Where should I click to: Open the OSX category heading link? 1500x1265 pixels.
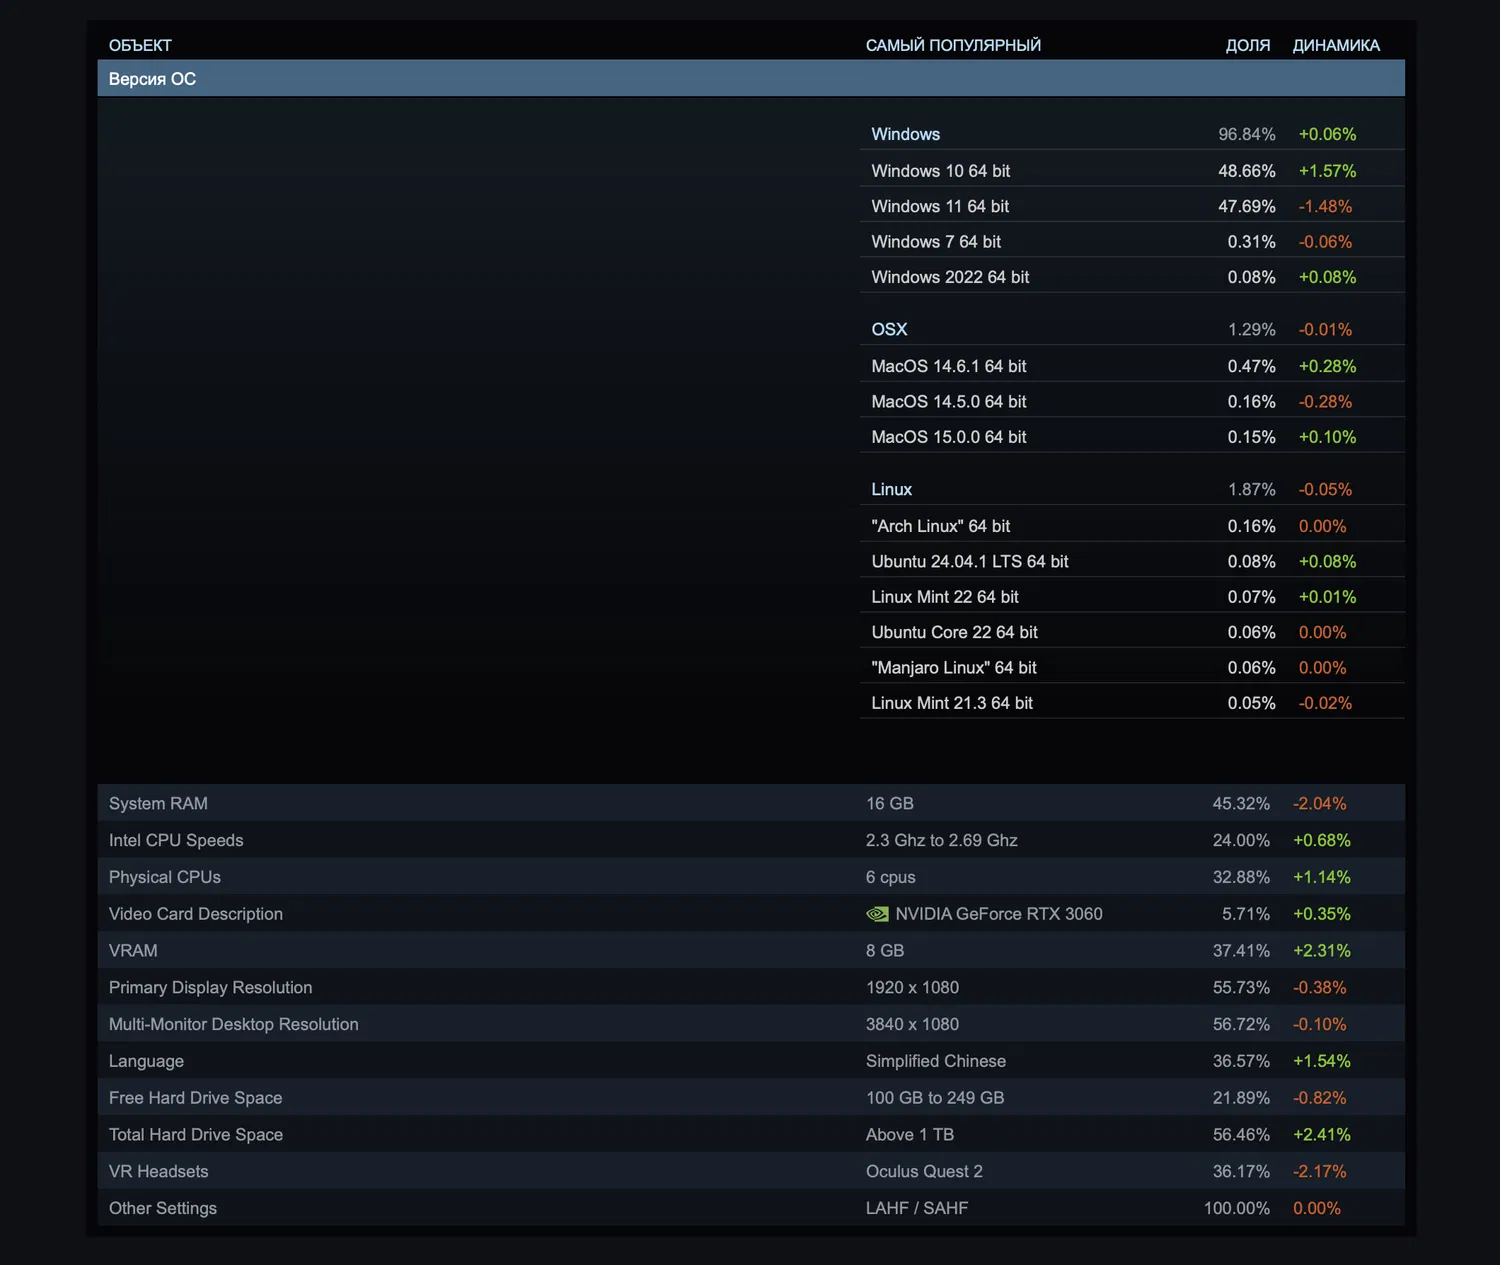coord(889,329)
